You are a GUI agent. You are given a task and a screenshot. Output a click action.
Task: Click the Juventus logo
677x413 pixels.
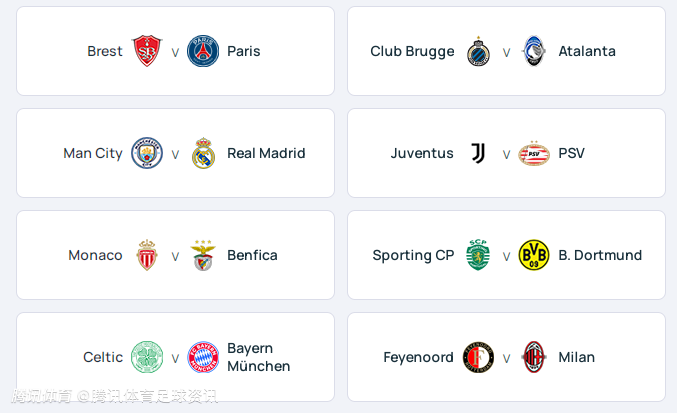[x=478, y=153]
